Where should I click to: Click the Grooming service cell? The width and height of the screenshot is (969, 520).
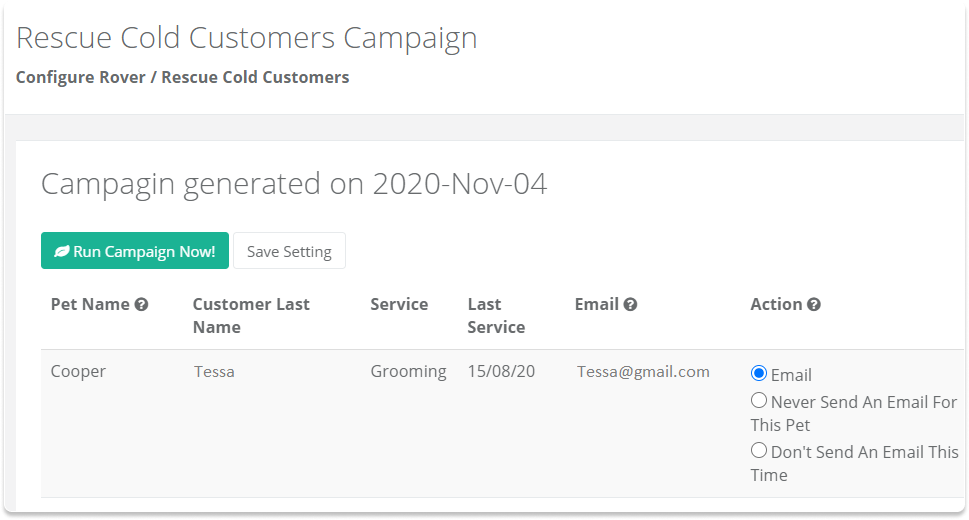click(408, 372)
